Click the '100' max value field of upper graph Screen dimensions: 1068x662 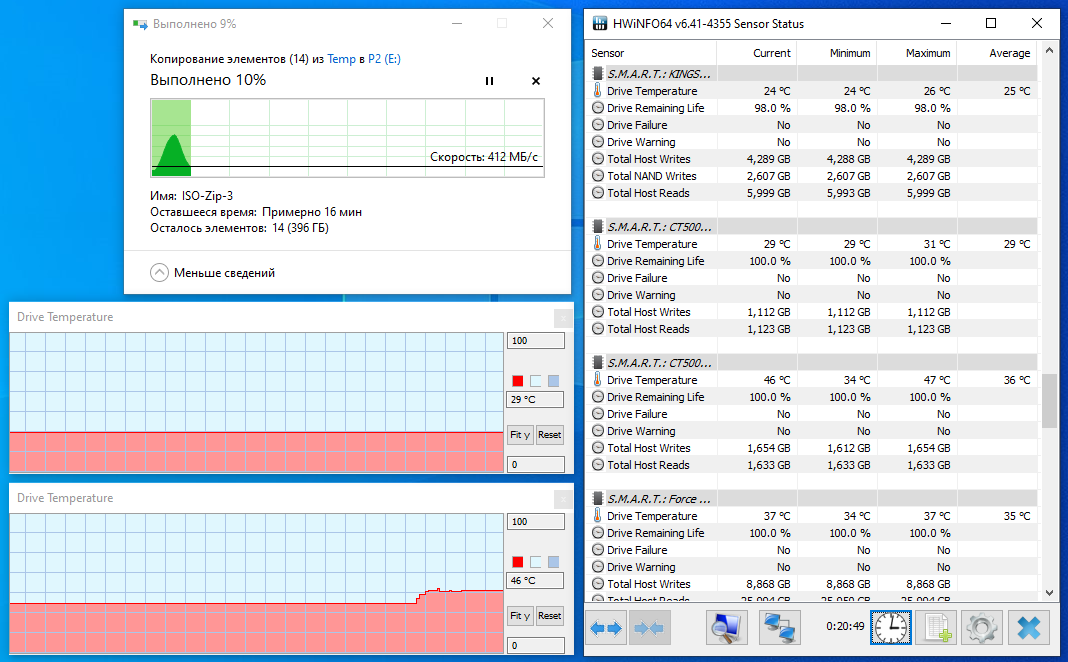pos(535,340)
